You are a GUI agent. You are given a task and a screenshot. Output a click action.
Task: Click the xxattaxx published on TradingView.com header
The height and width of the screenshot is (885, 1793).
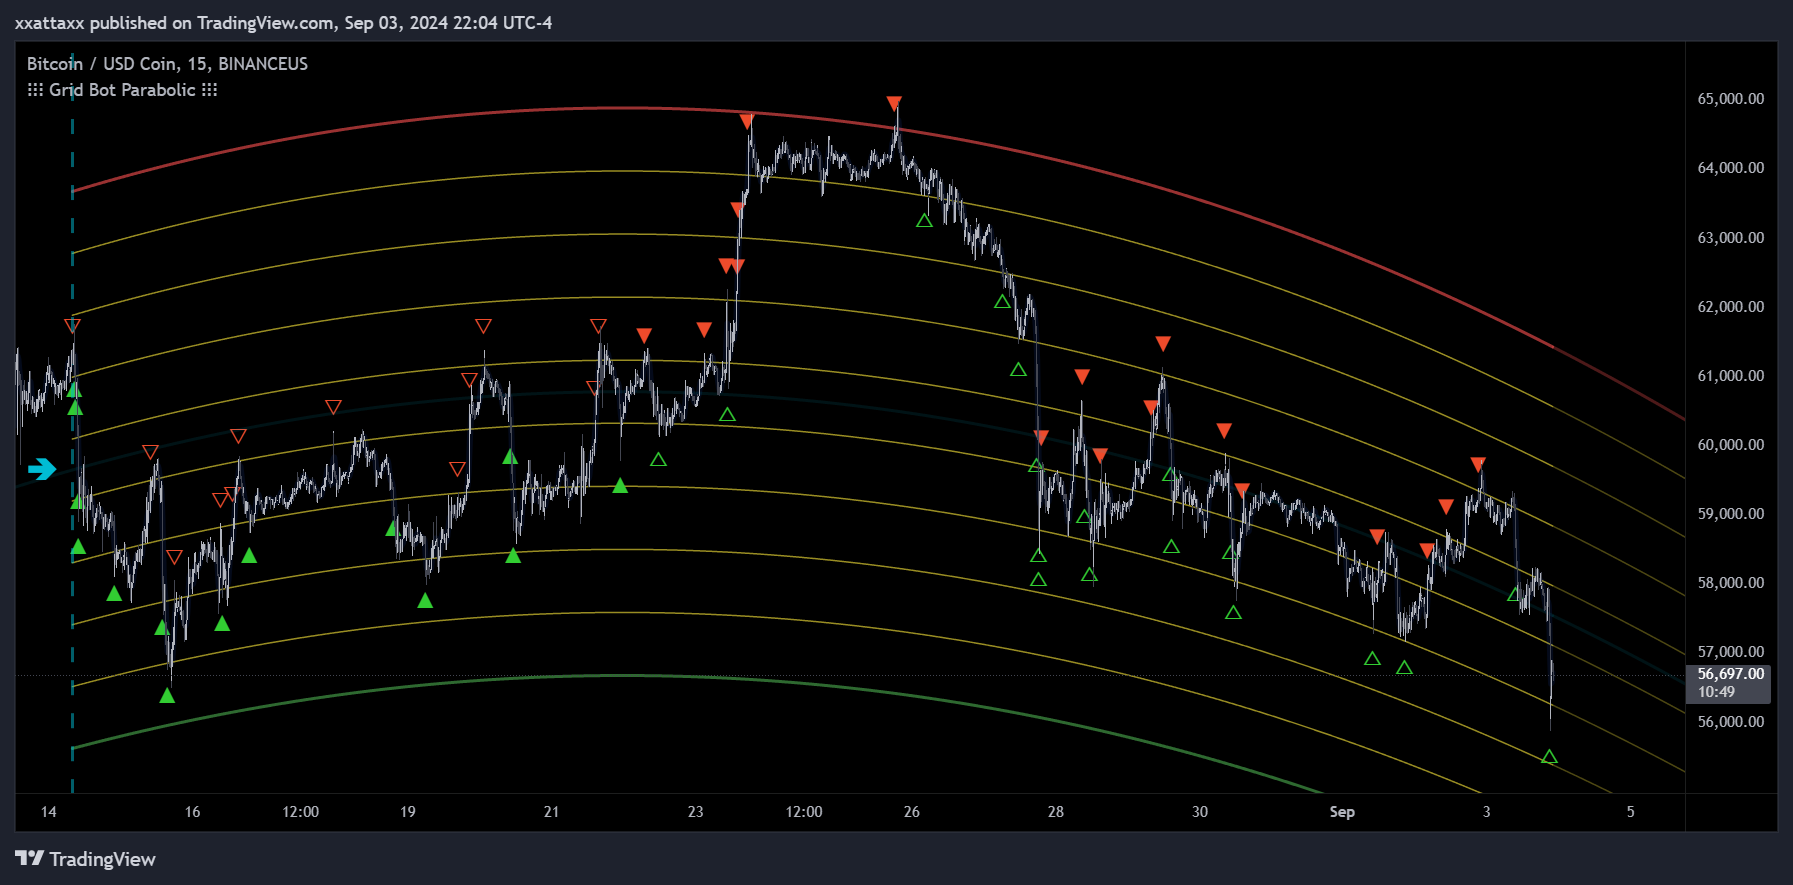tap(283, 23)
